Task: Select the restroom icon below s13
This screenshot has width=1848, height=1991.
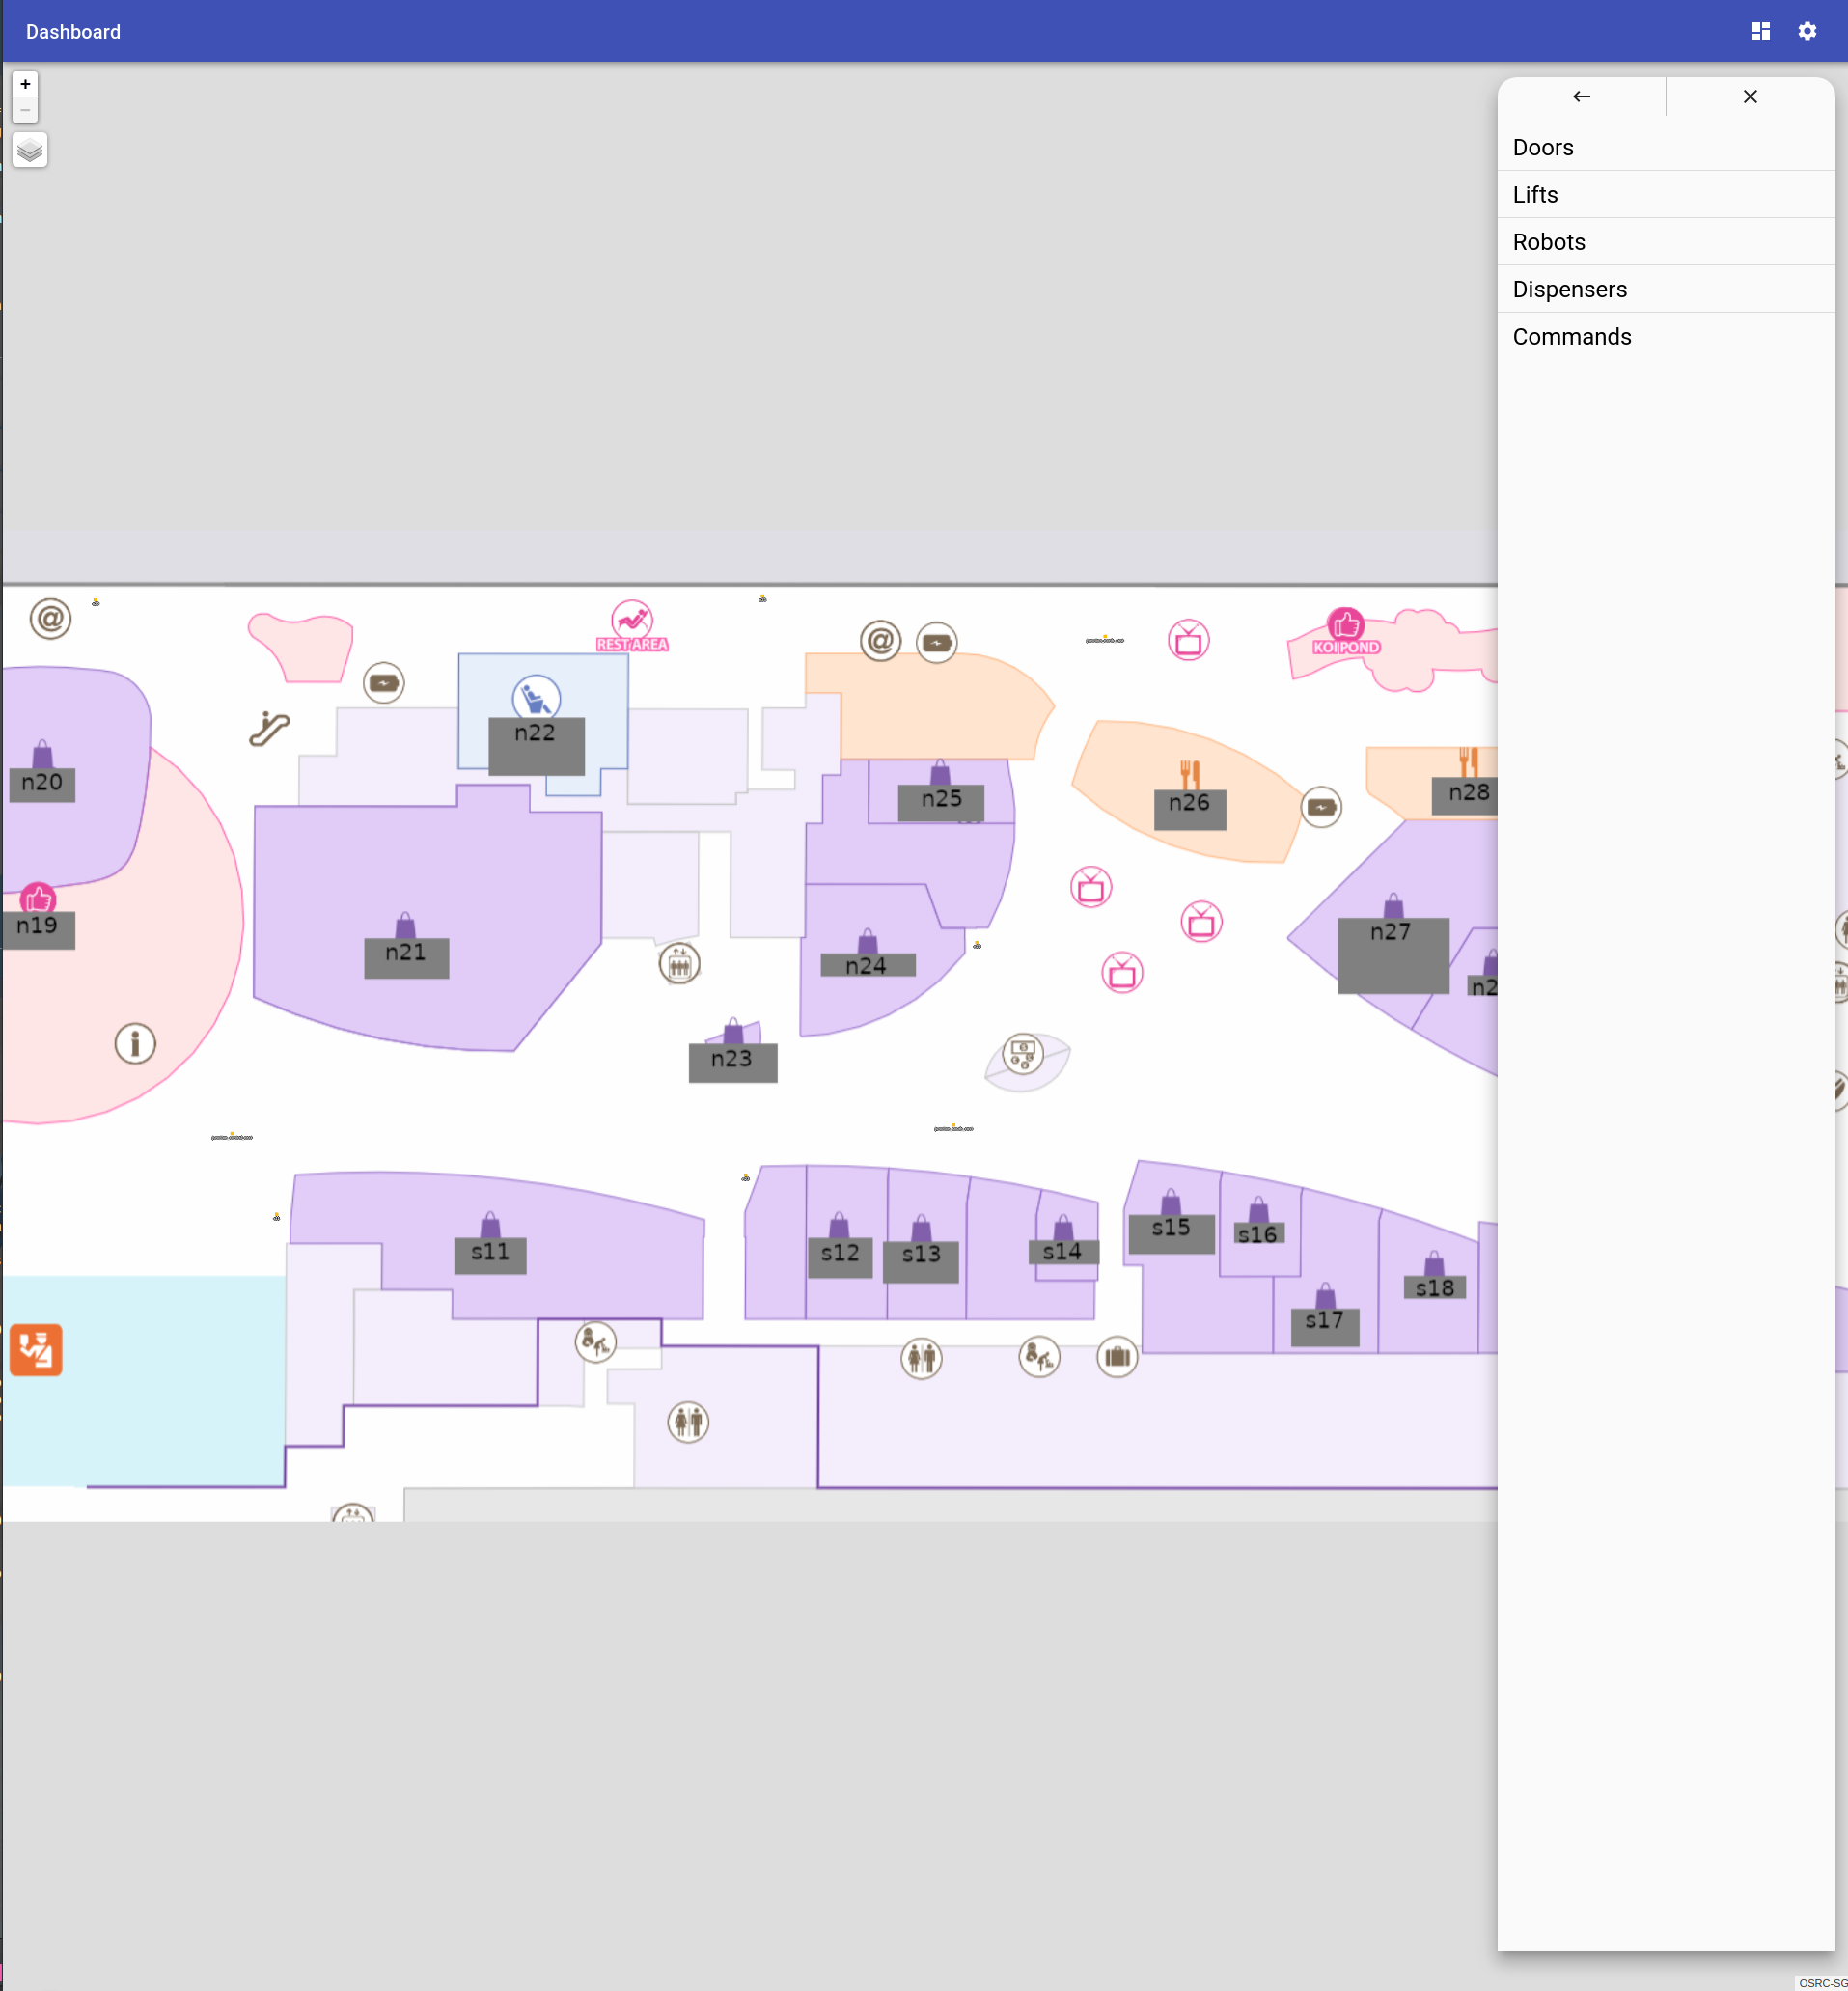Action: pyautogui.click(x=922, y=1358)
